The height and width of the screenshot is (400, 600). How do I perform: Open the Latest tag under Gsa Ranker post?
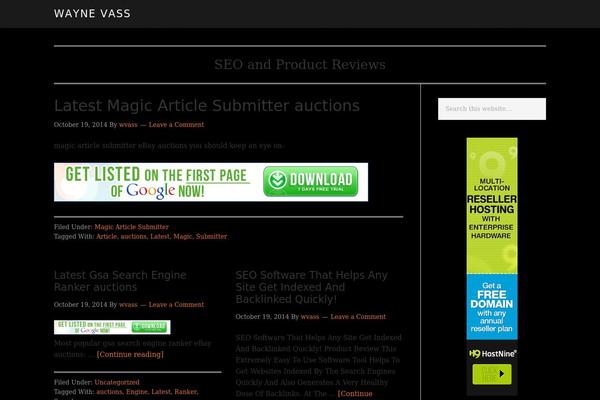click(x=161, y=392)
